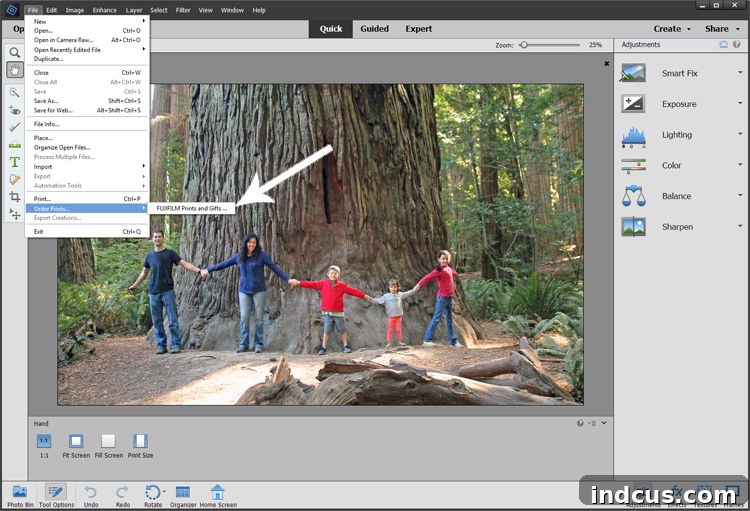Switch to Expert mode tab
The image size is (750, 511).
(419, 29)
